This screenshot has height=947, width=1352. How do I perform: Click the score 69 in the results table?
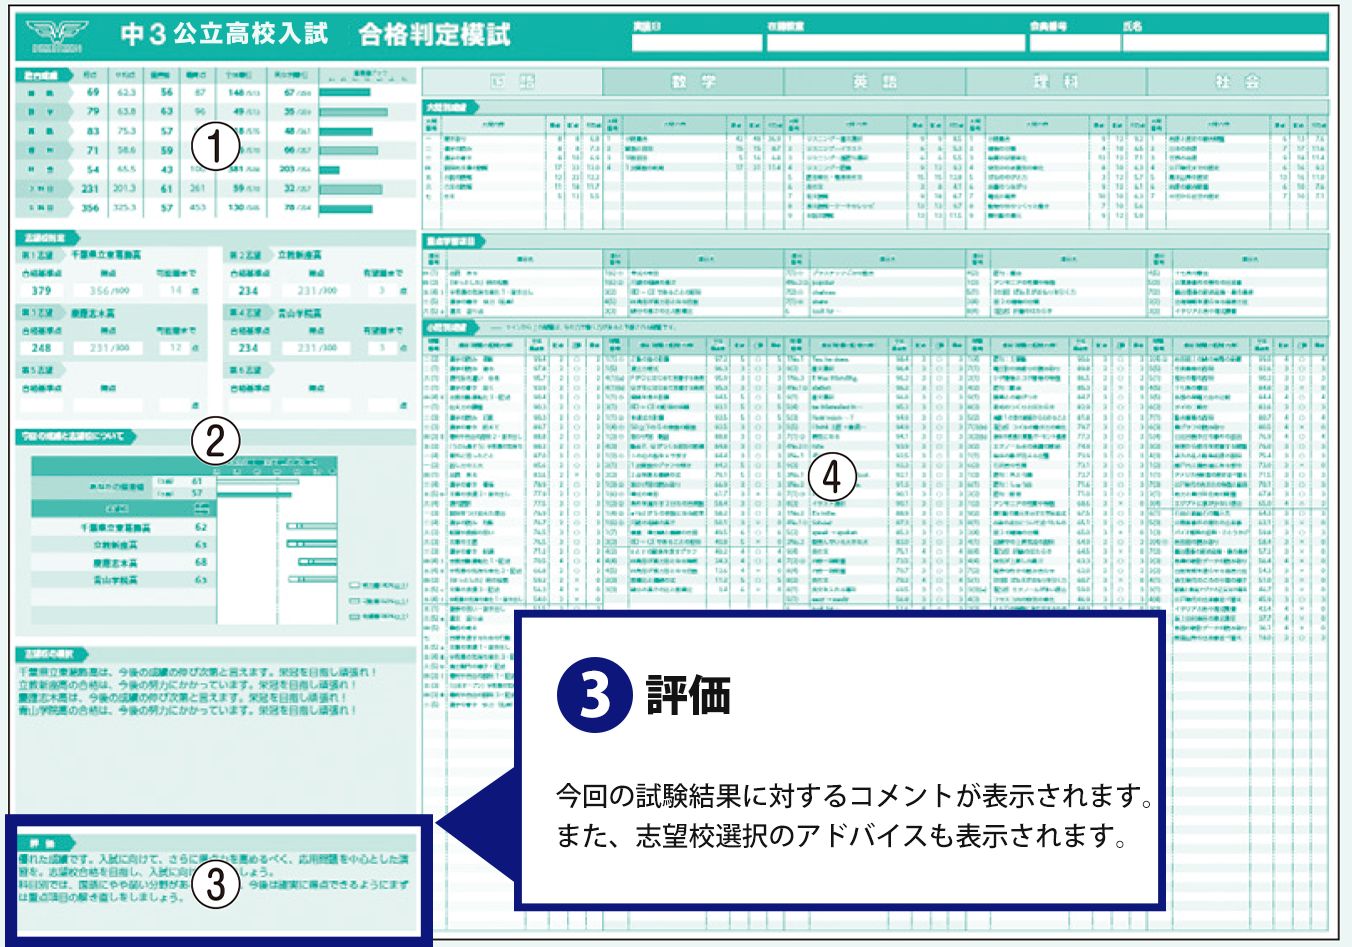[x=93, y=92]
